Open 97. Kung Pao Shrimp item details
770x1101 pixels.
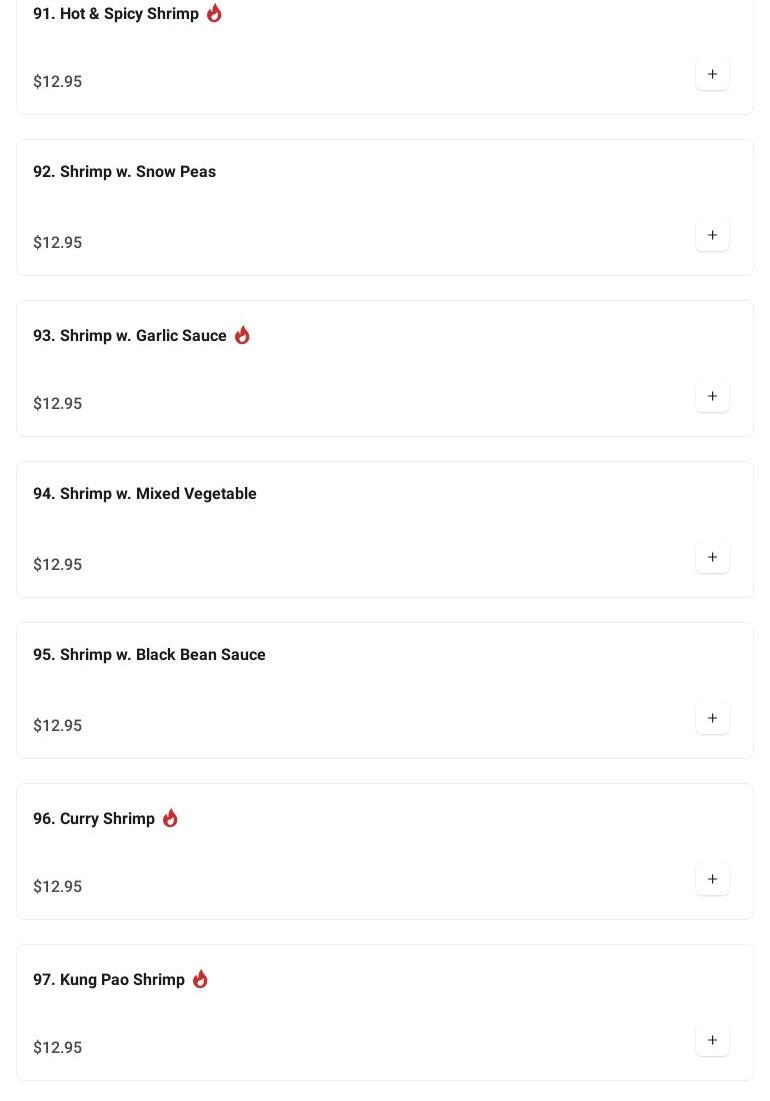point(109,980)
